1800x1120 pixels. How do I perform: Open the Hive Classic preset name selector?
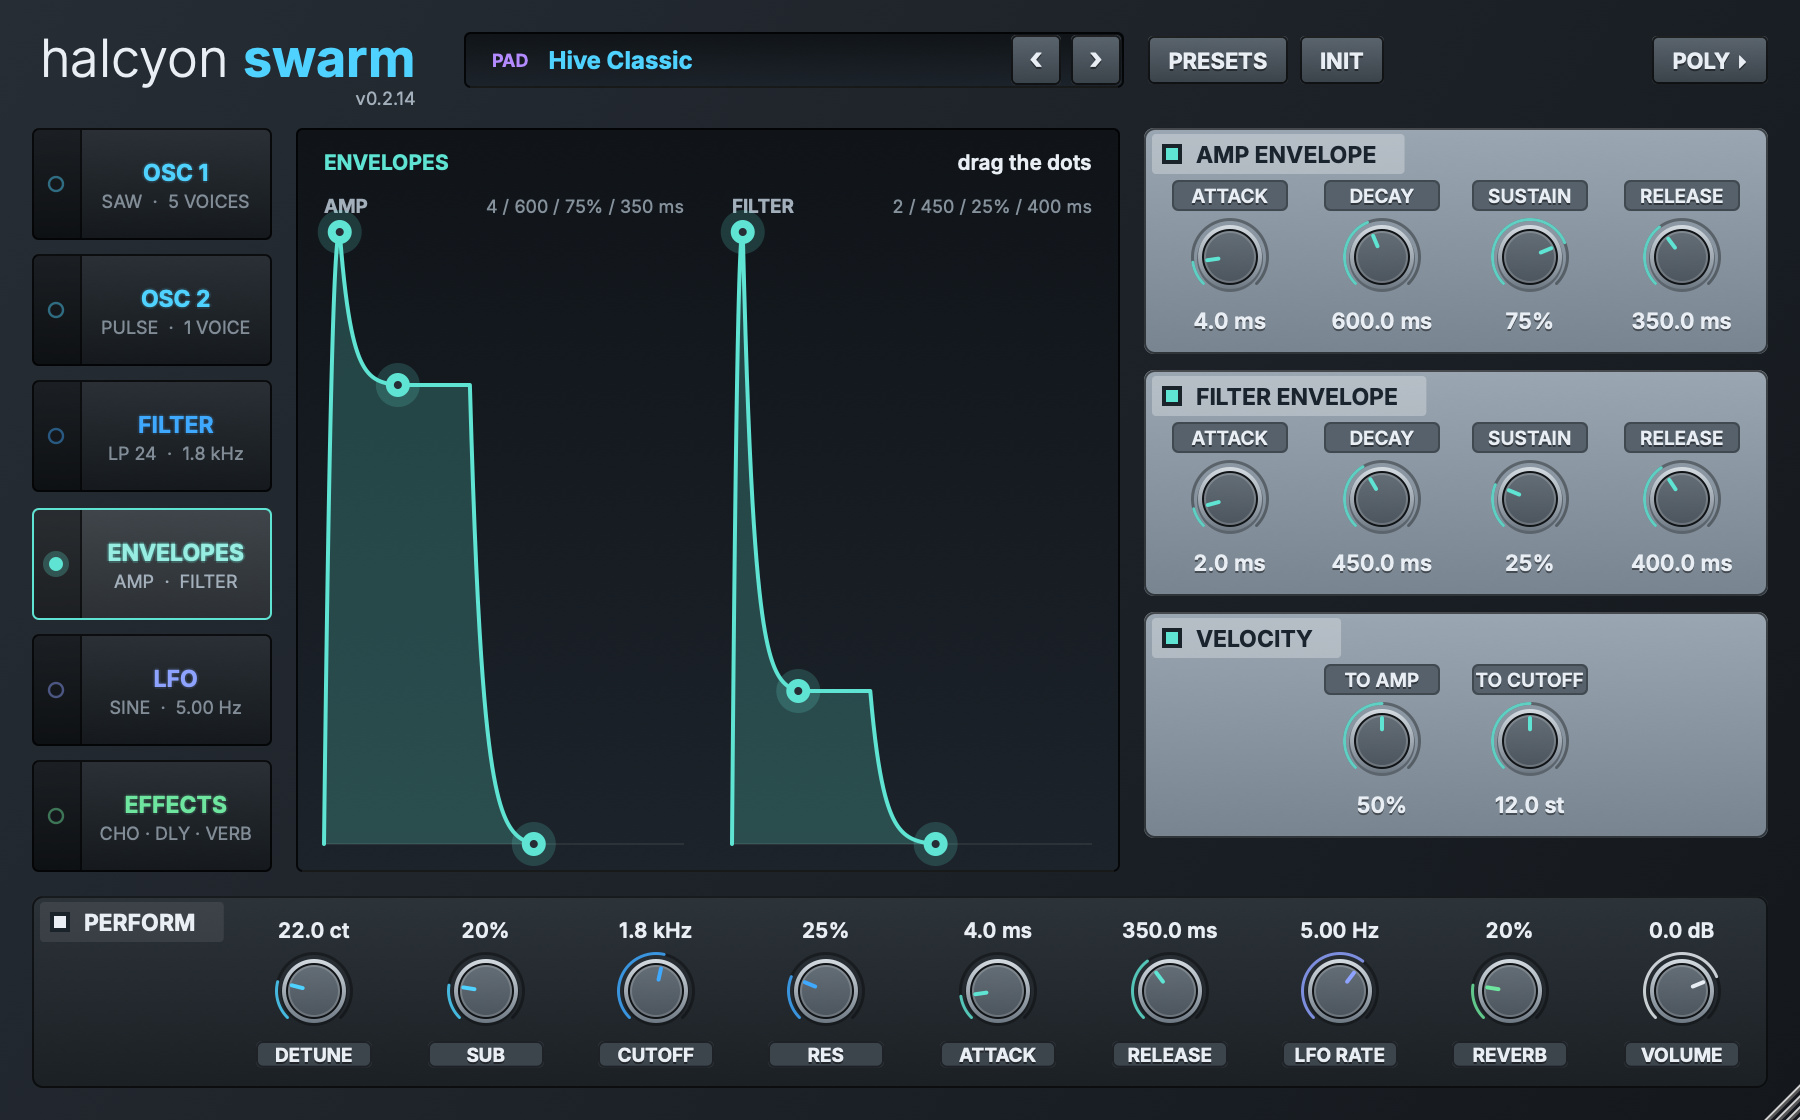740,60
